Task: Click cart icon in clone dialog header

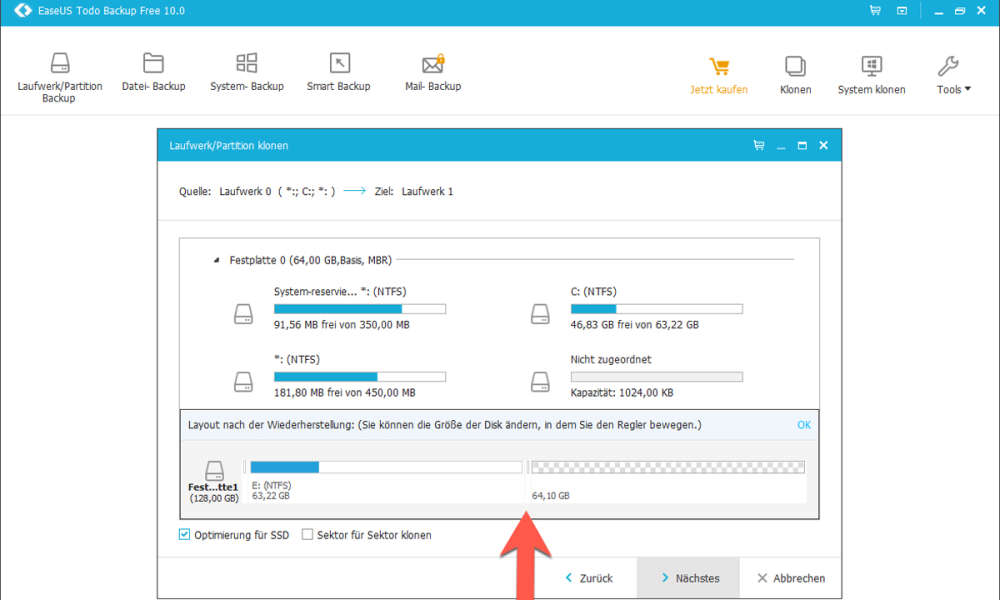Action: point(759,145)
